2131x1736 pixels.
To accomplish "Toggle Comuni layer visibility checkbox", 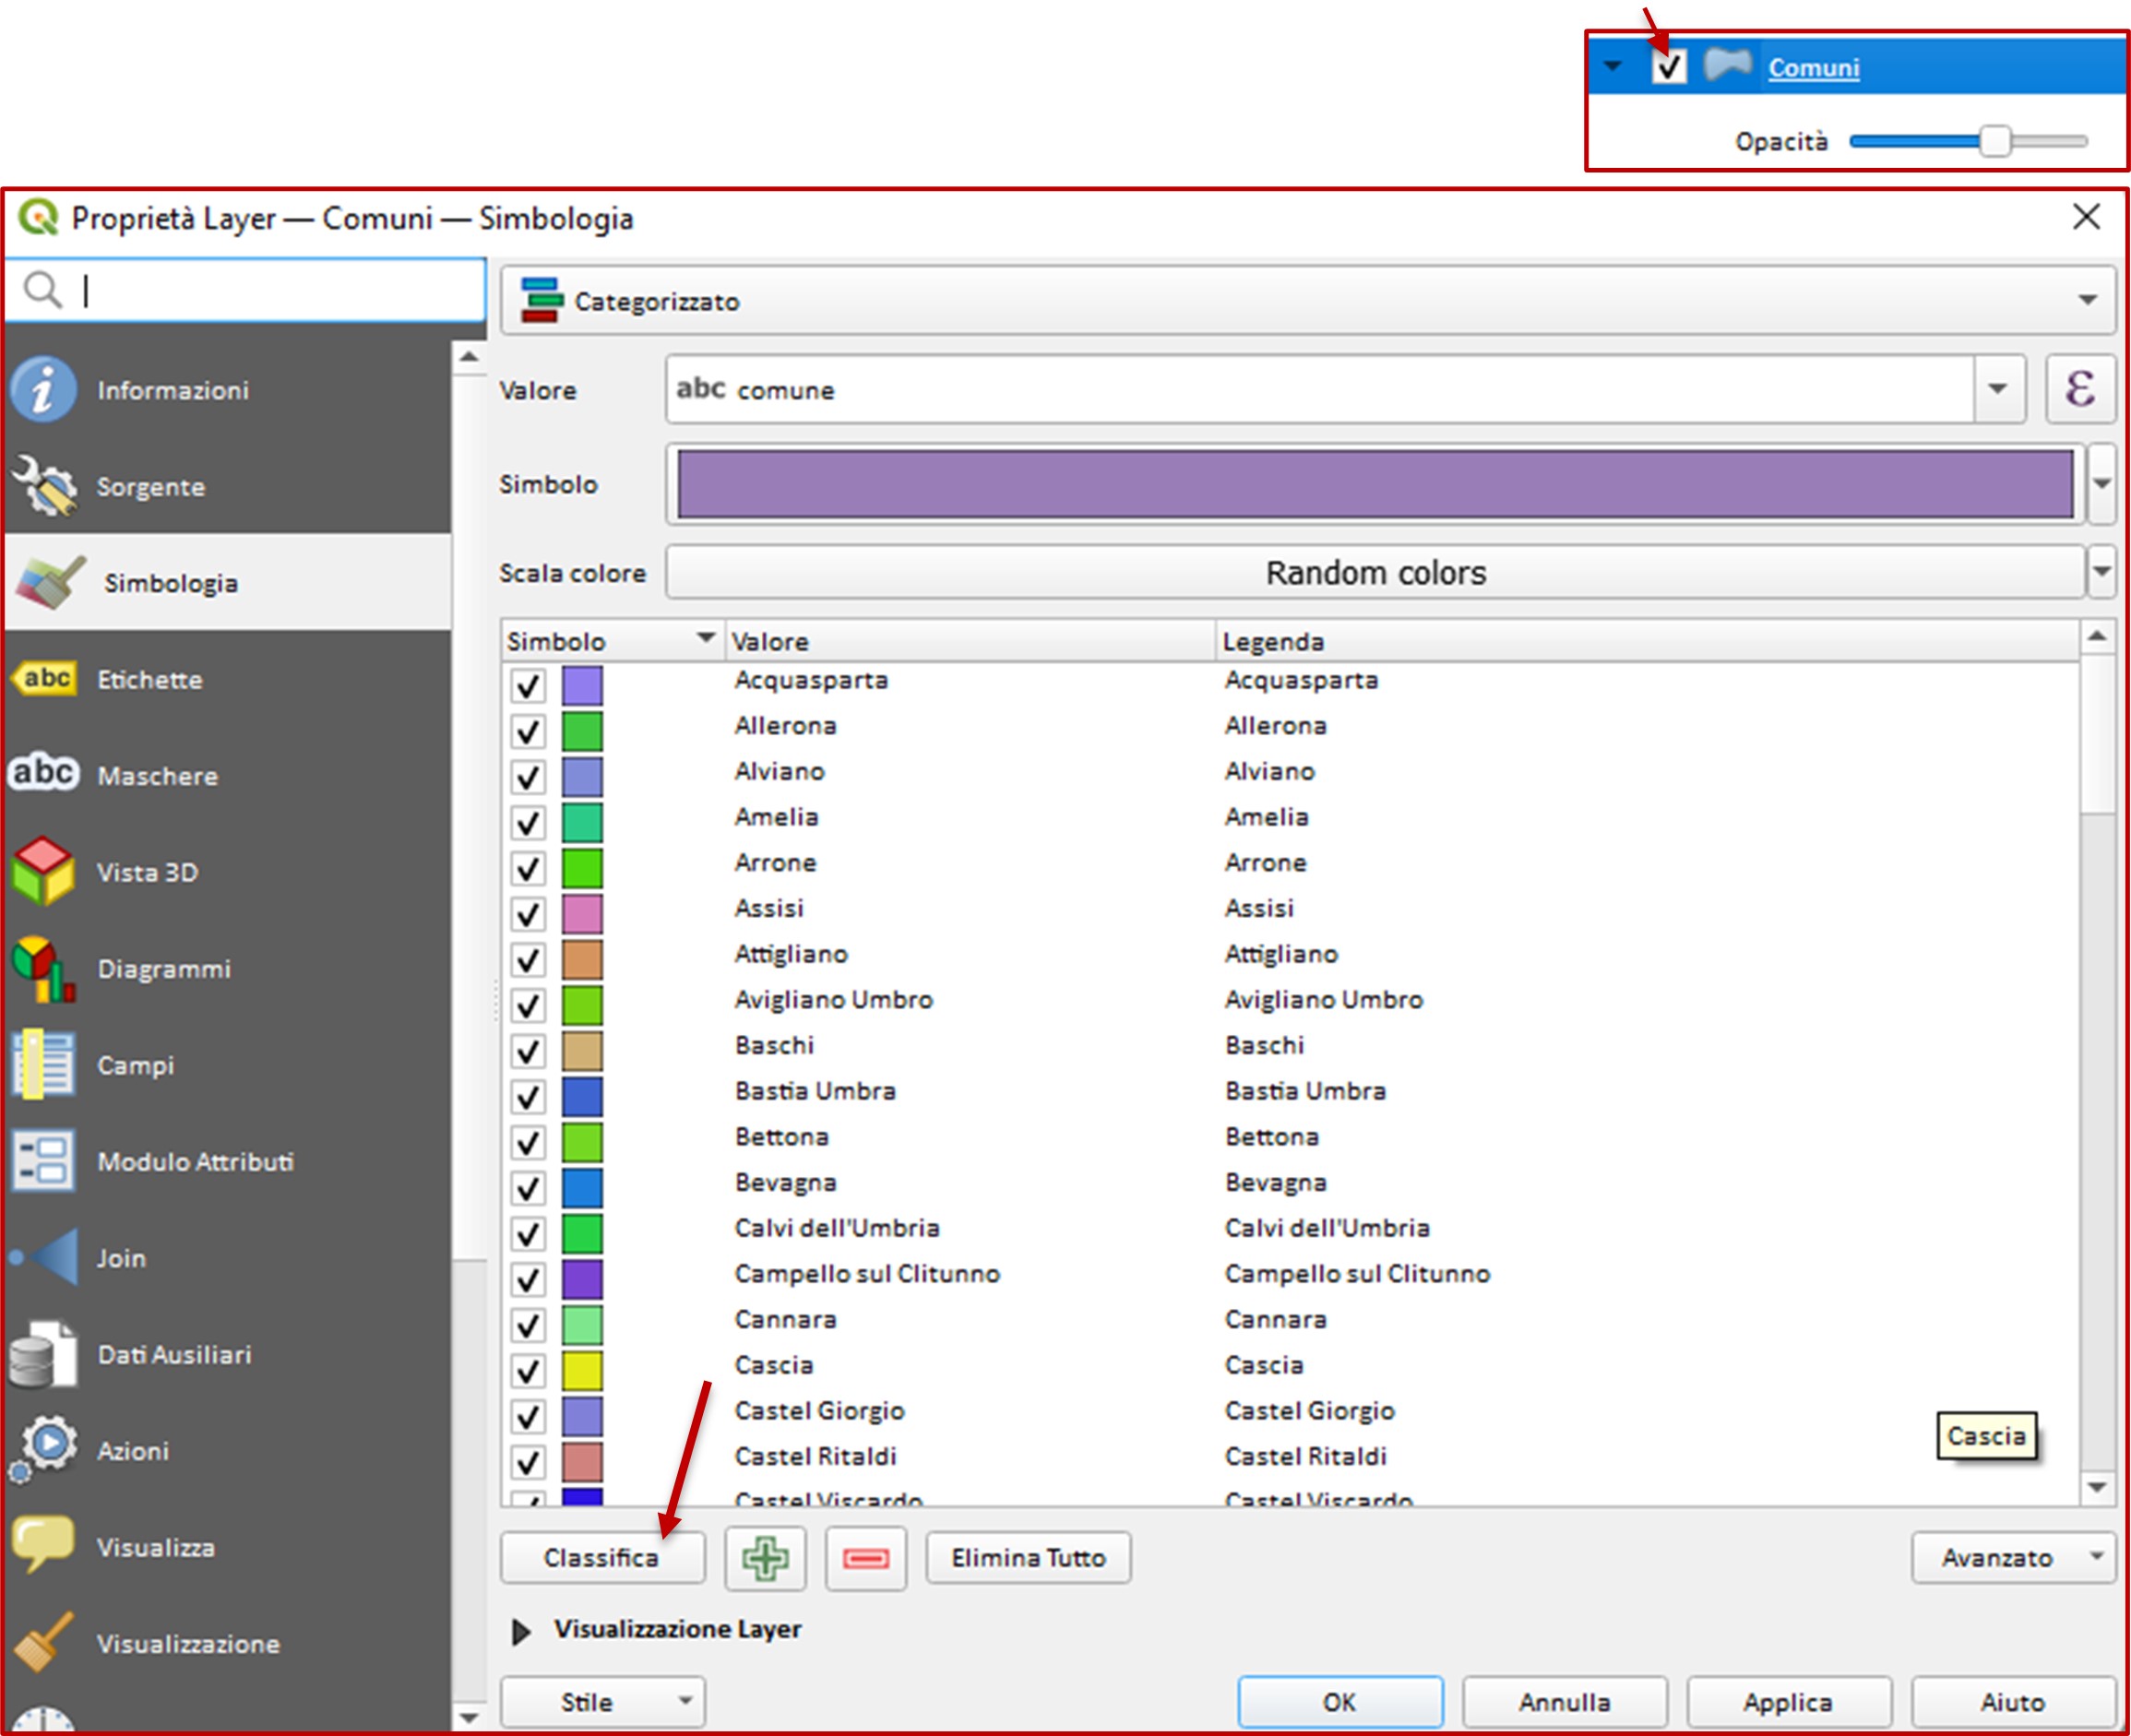I will coord(1668,67).
